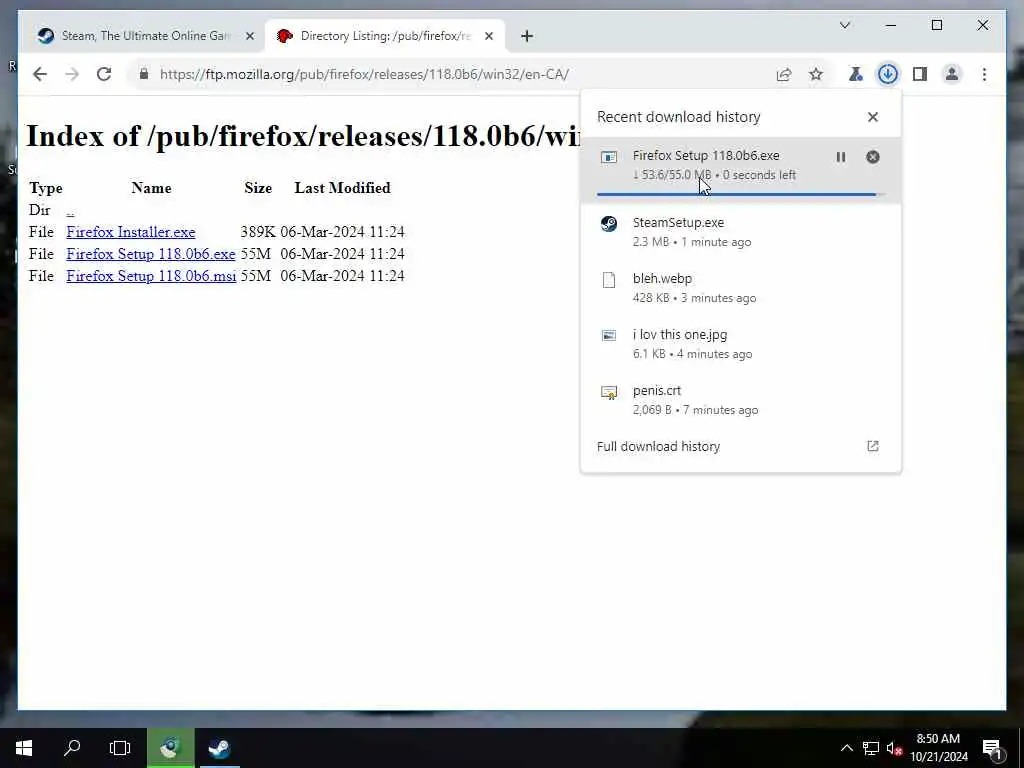Click the Downloads toolbar icon in Chrome
Screen dimensions: 1024x768
click(888, 74)
